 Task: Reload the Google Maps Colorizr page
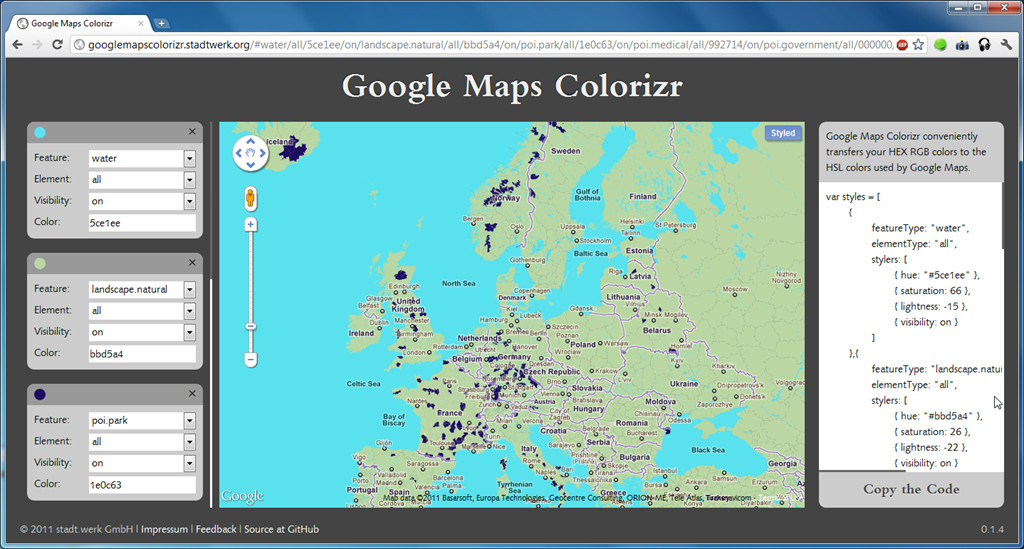pos(57,44)
